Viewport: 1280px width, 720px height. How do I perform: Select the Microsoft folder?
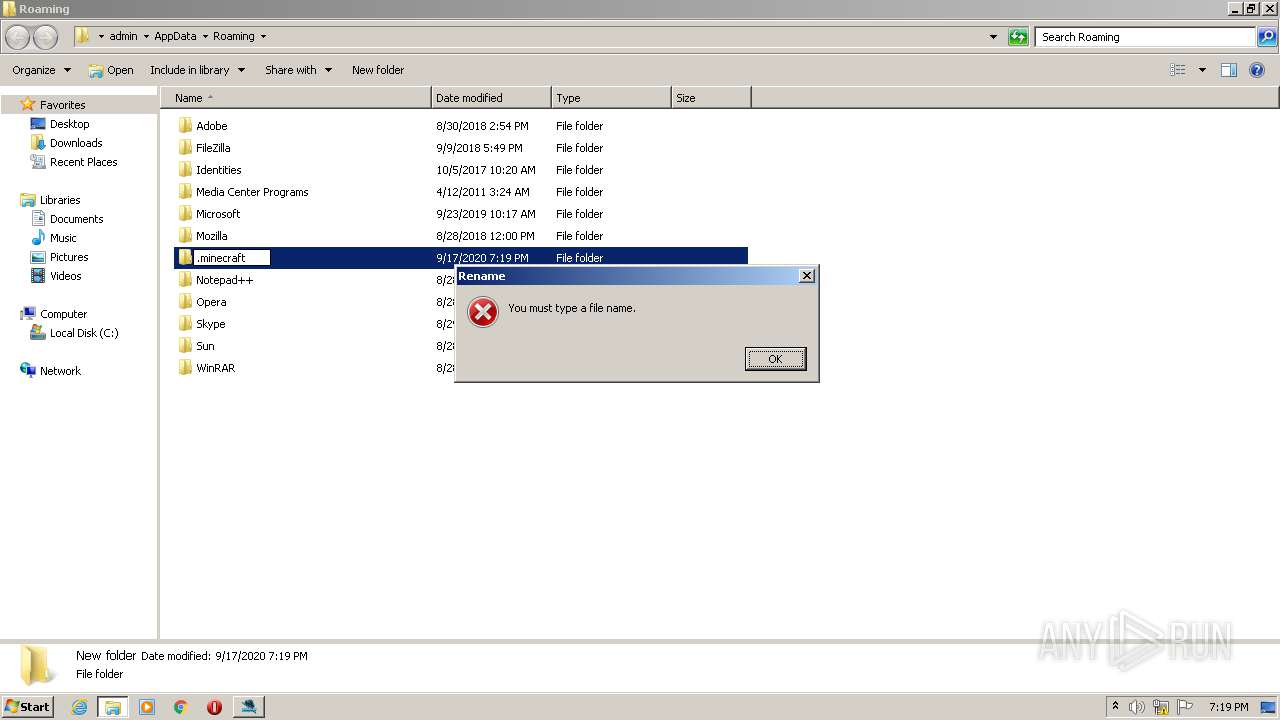pos(218,214)
